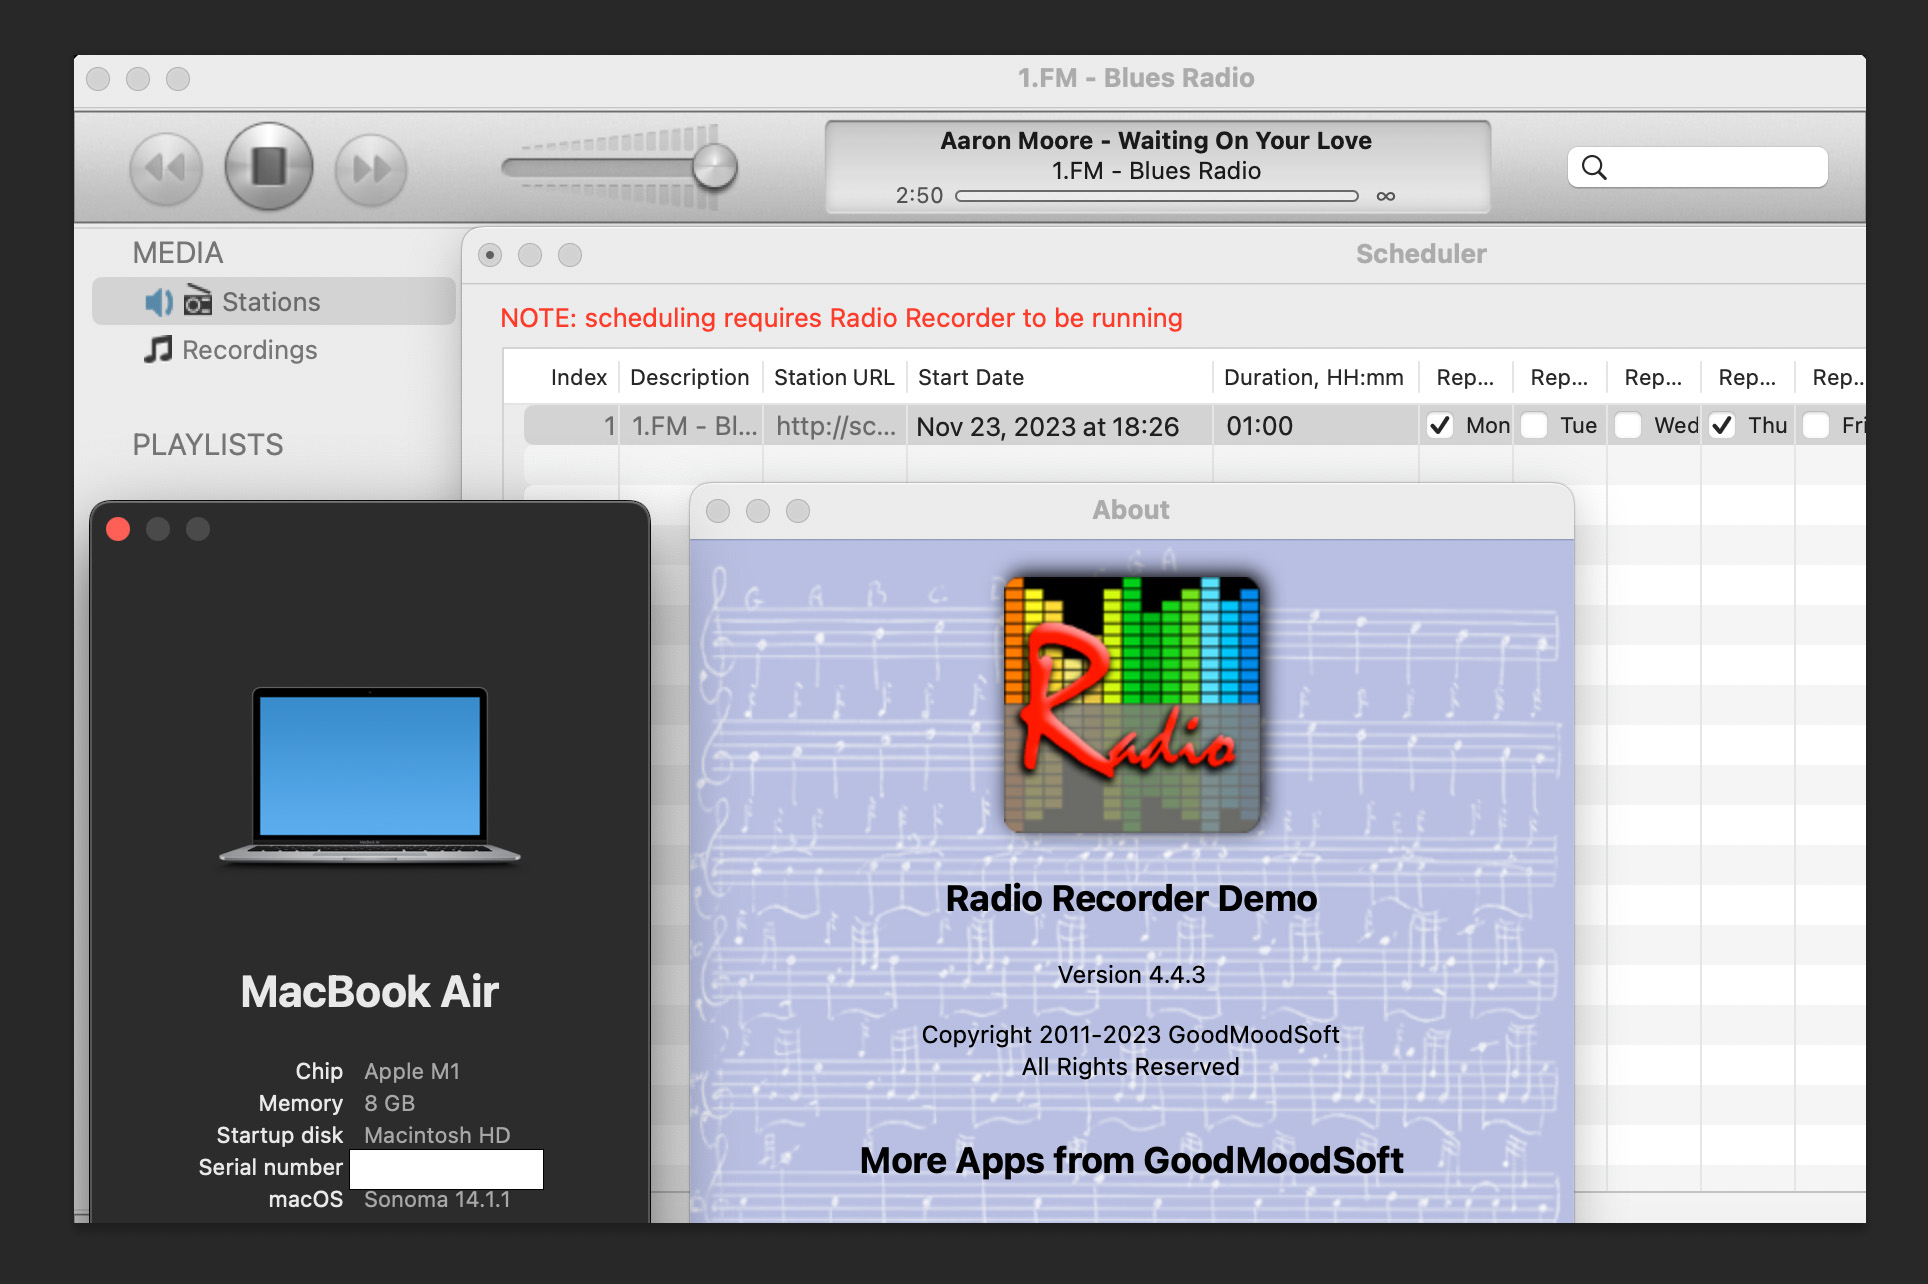
Task: Click the music note Recordings icon
Action: [158, 350]
